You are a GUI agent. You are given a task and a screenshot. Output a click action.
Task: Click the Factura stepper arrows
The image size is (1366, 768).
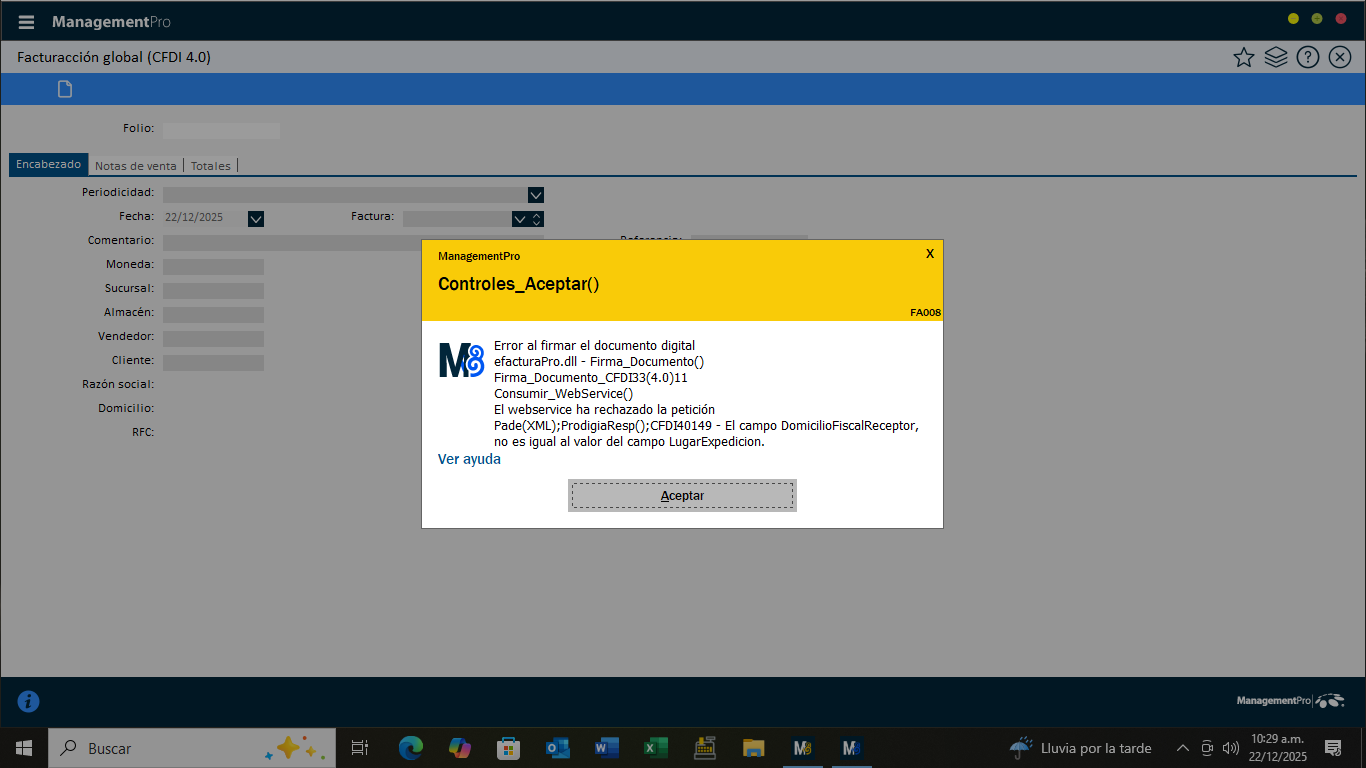(x=537, y=219)
